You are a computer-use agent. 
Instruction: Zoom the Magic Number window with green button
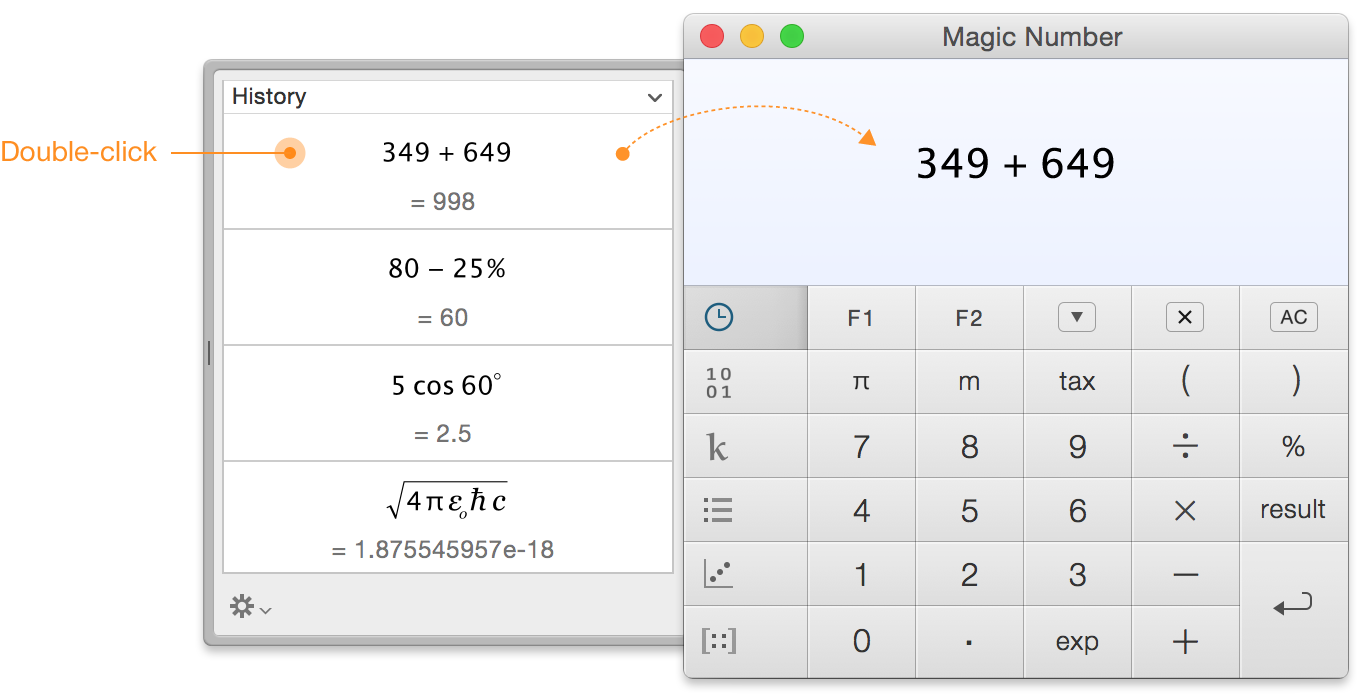[792, 37]
